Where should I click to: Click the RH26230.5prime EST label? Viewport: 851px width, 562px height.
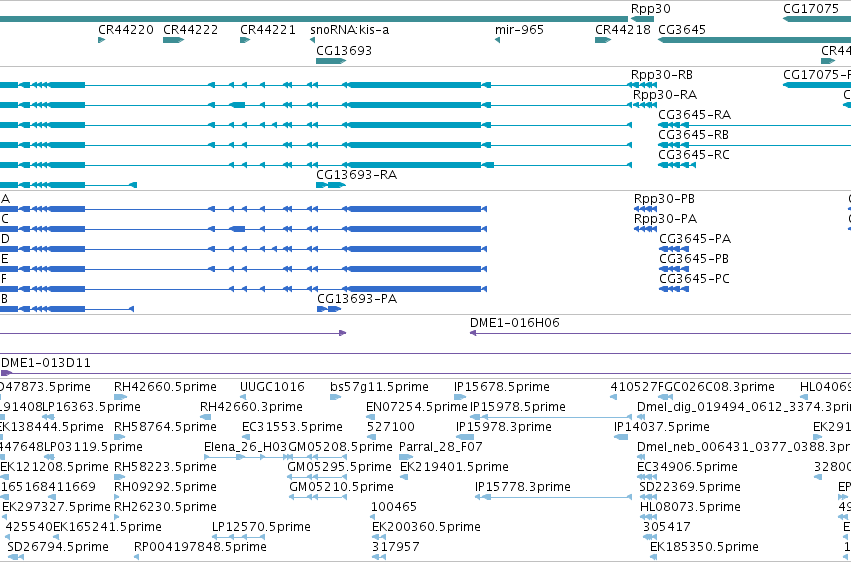pos(165,508)
